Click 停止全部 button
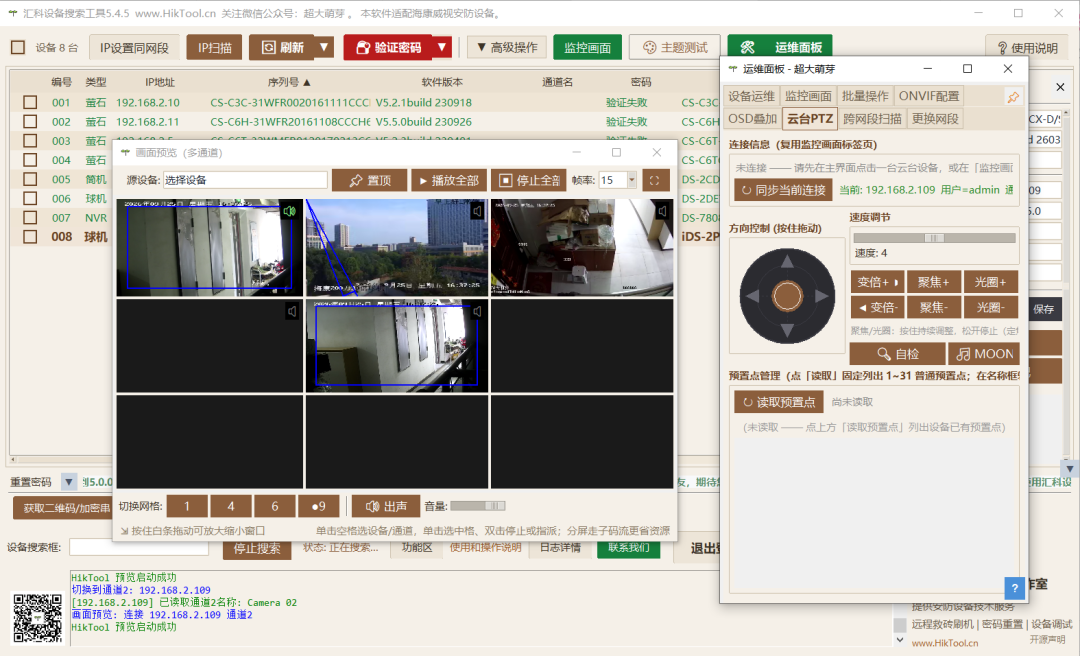The width and height of the screenshot is (1080, 656). tap(528, 181)
